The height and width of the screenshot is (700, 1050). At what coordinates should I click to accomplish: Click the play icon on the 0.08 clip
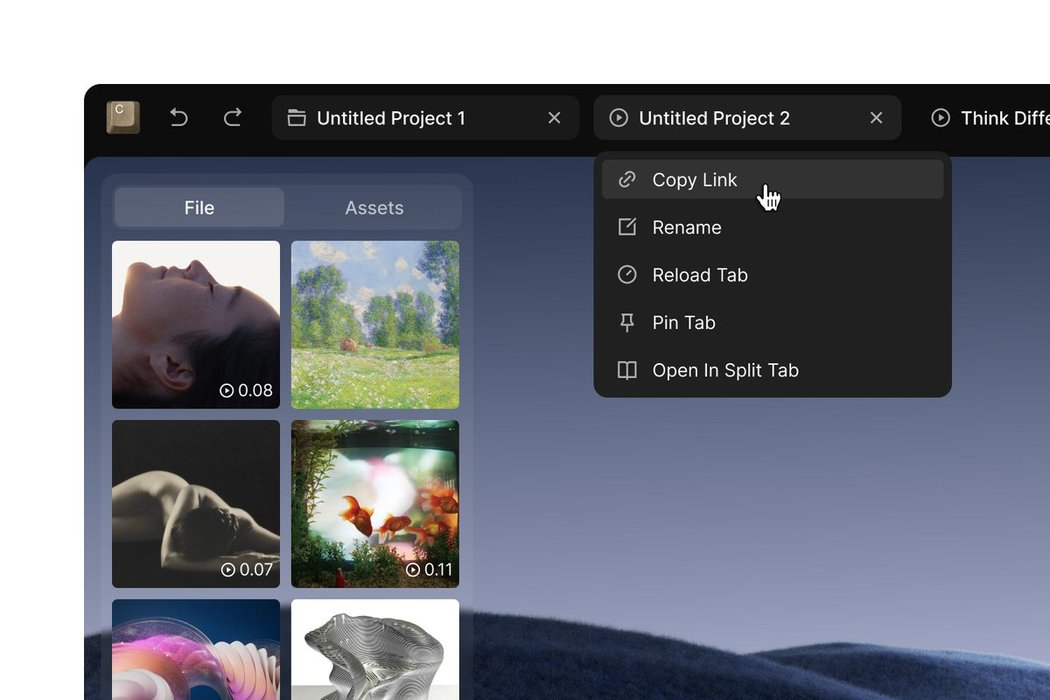(x=227, y=391)
